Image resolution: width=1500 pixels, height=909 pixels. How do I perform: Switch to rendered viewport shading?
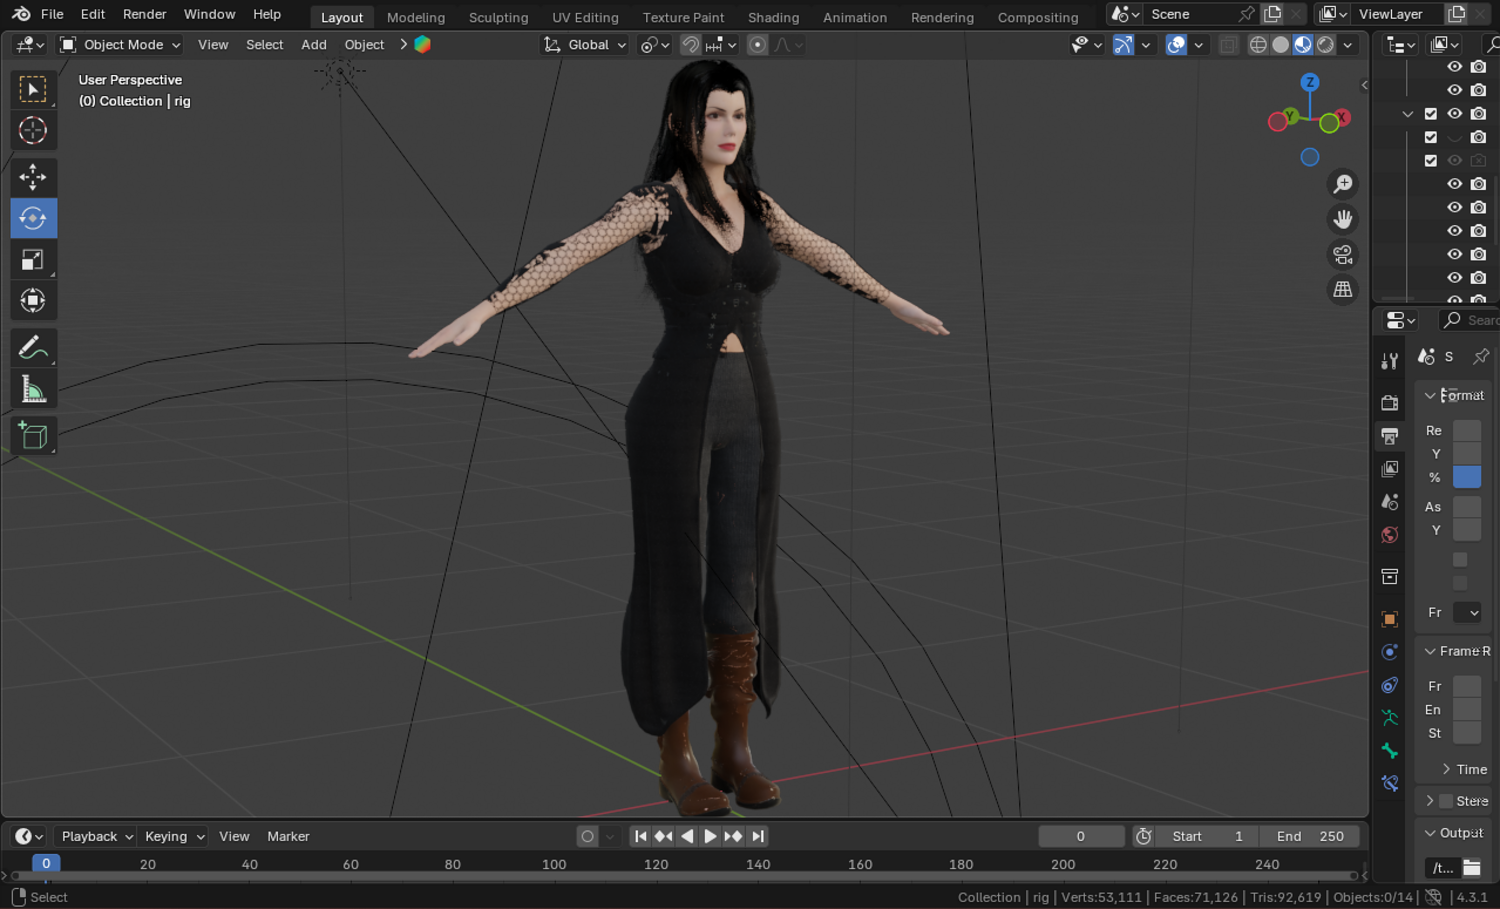tap(1325, 45)
